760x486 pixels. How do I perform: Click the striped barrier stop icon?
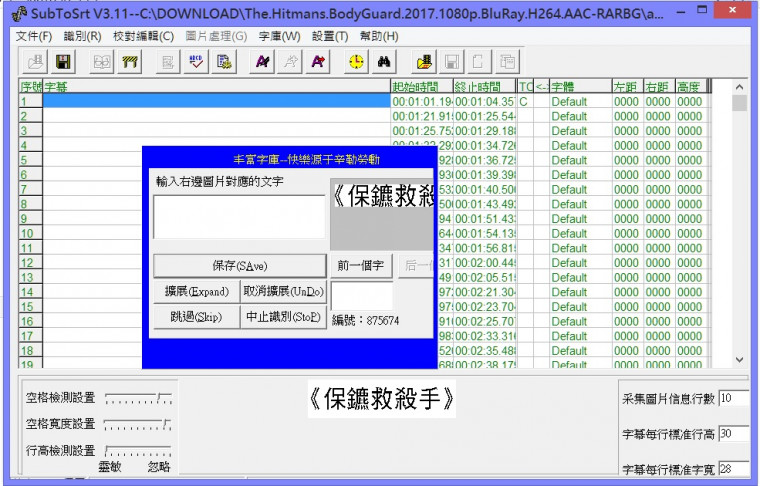click(130, 62)
